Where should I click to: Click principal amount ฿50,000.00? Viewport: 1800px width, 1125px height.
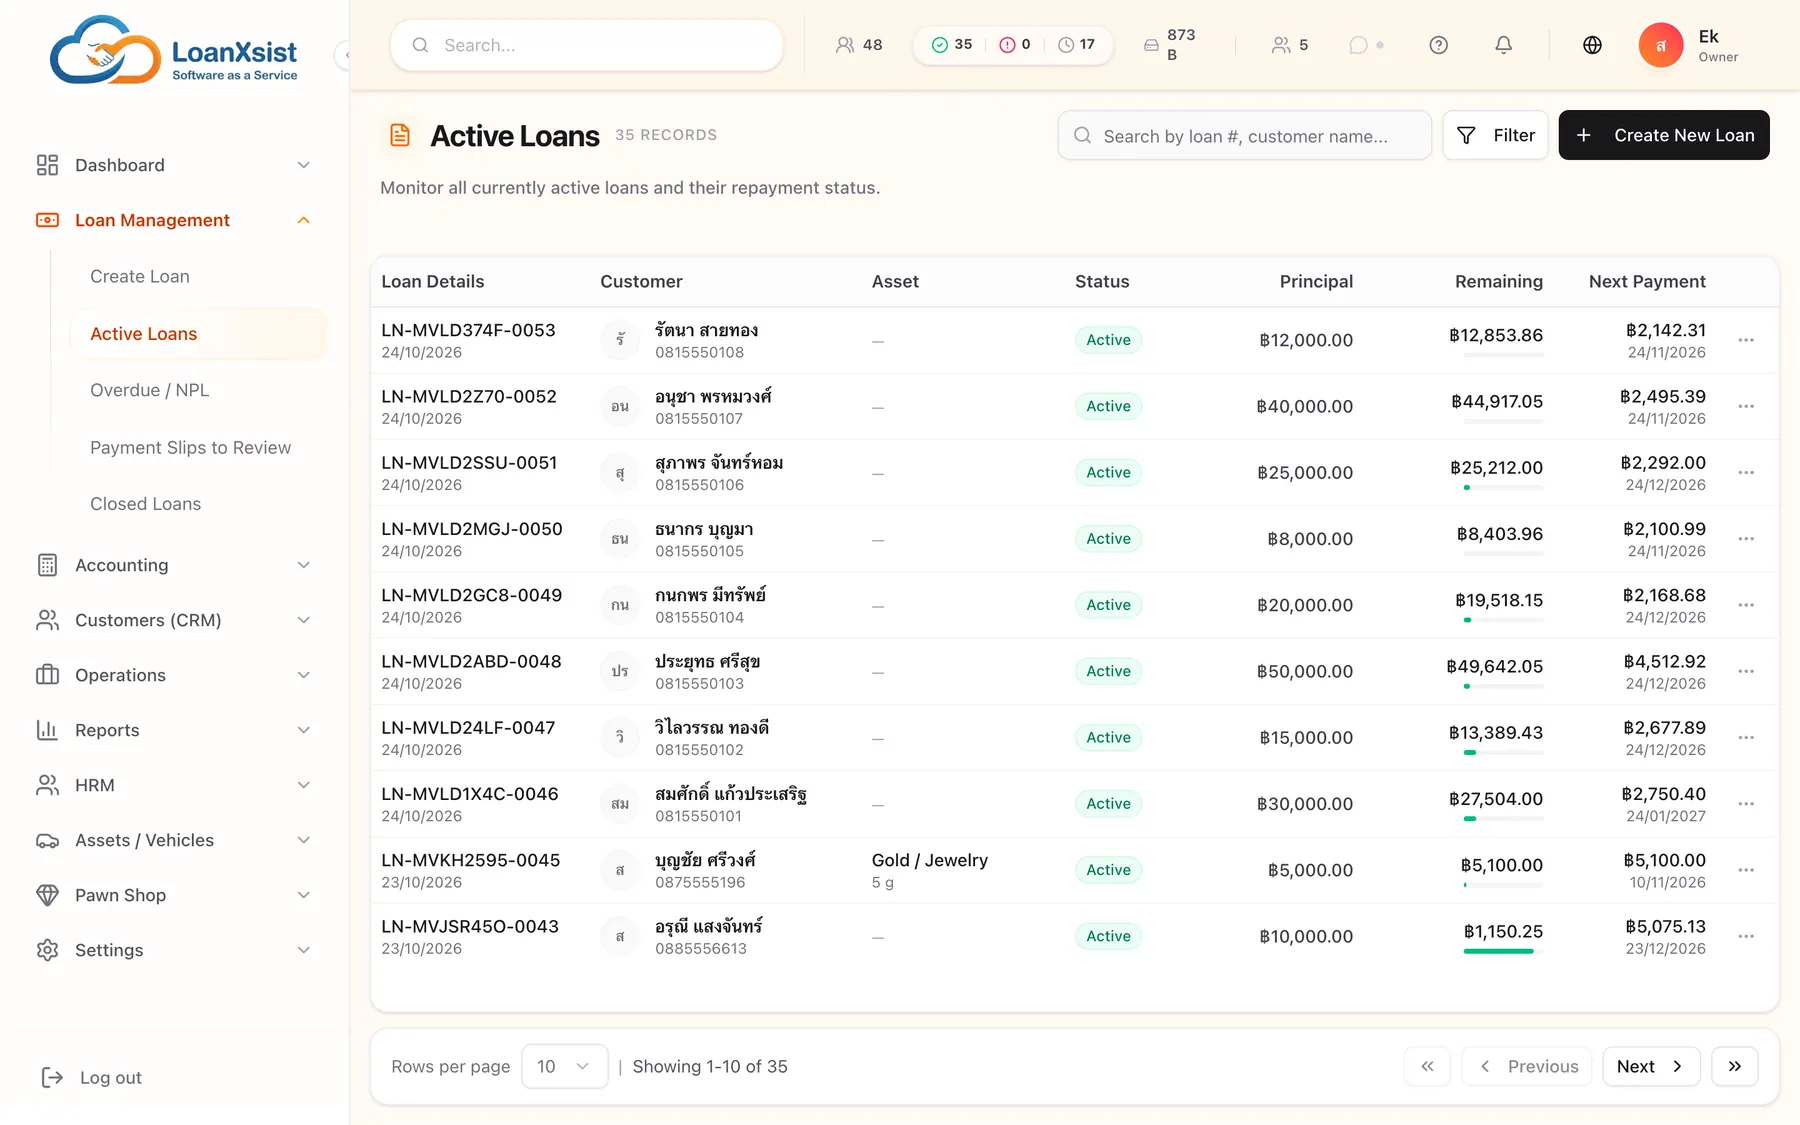point(1304,671)
